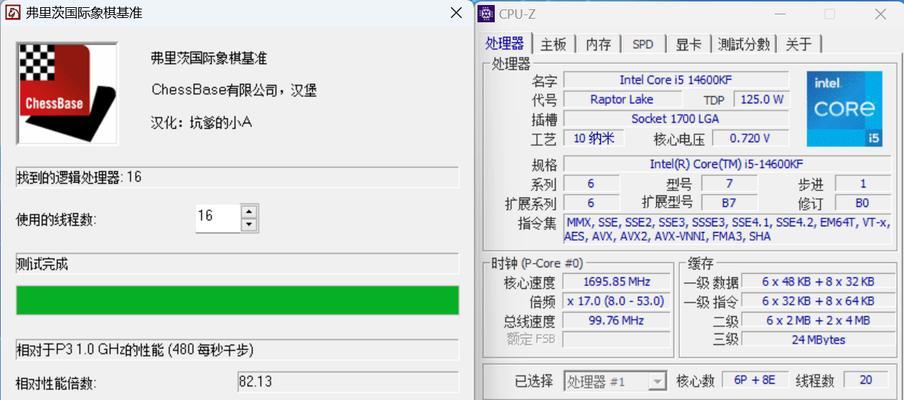Increase thread count with the up arrow
The image size is (904, 400).
point(249,212)
